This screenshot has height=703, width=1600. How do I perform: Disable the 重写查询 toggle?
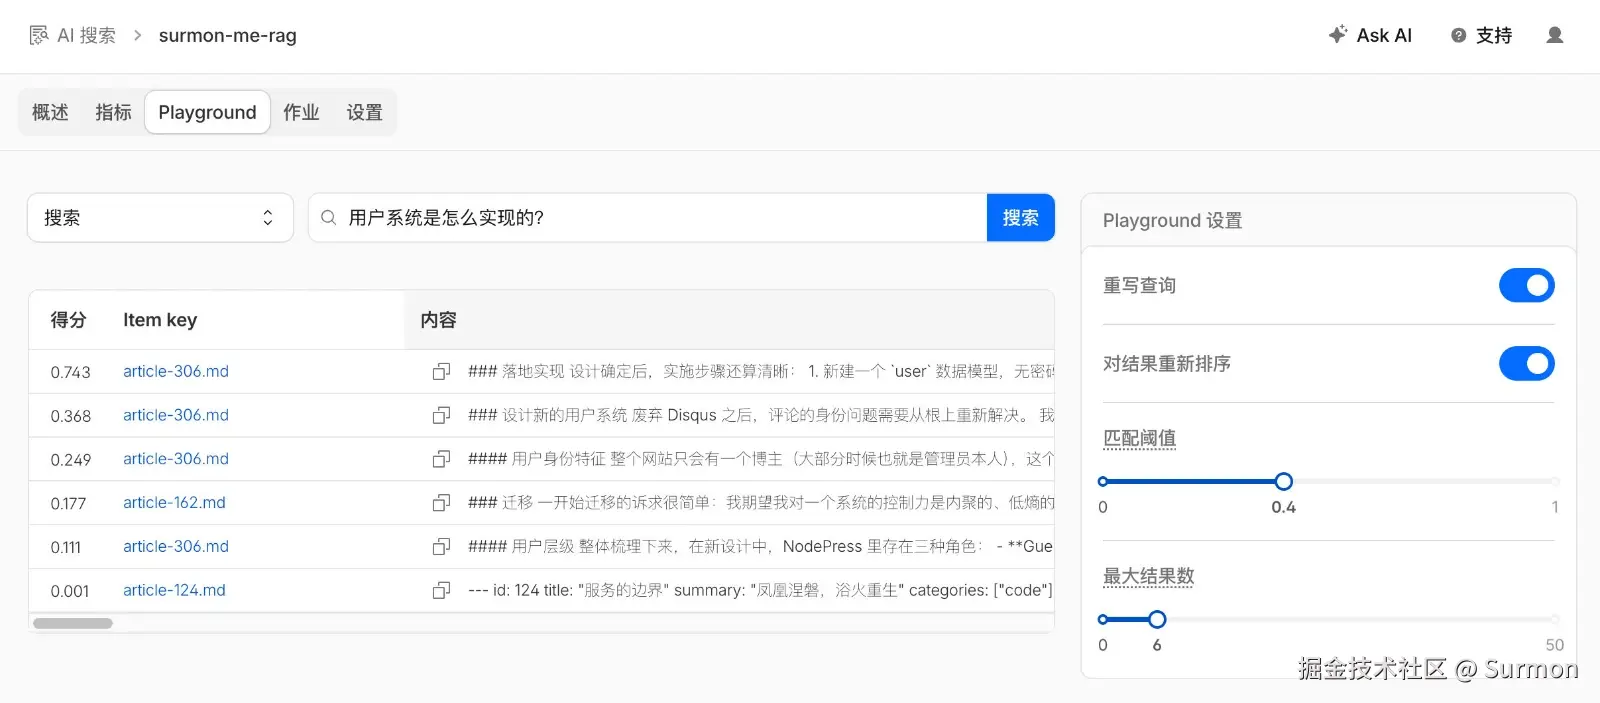(1526, 286)
